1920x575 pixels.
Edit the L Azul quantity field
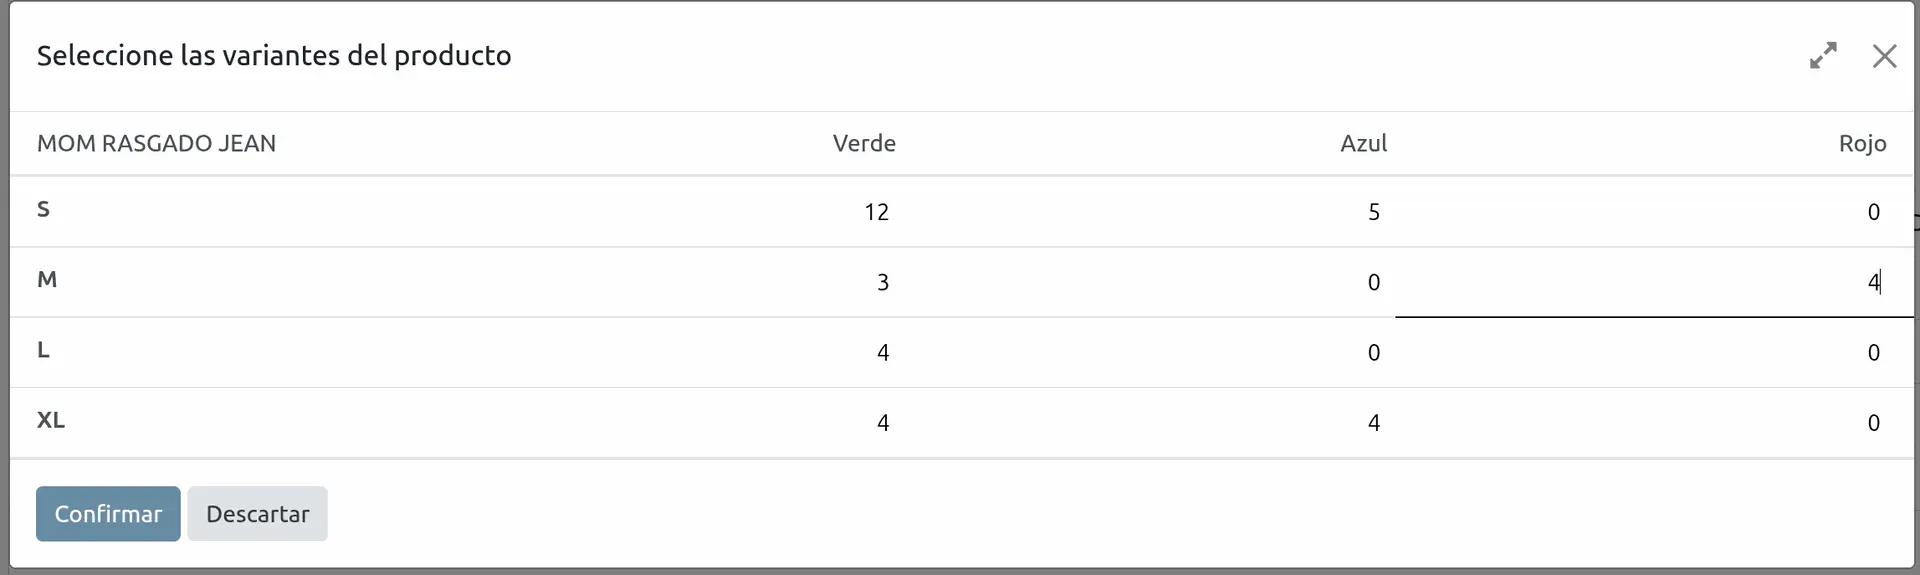[x=1146, y=352]
